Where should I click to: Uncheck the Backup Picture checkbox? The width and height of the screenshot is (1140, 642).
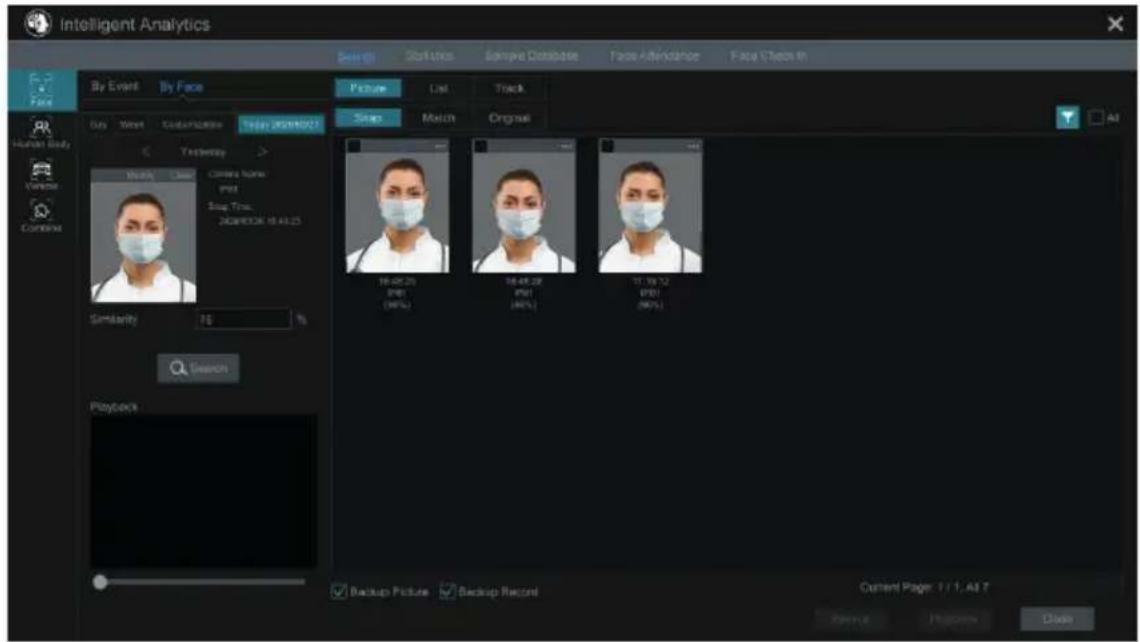[339, 591]
